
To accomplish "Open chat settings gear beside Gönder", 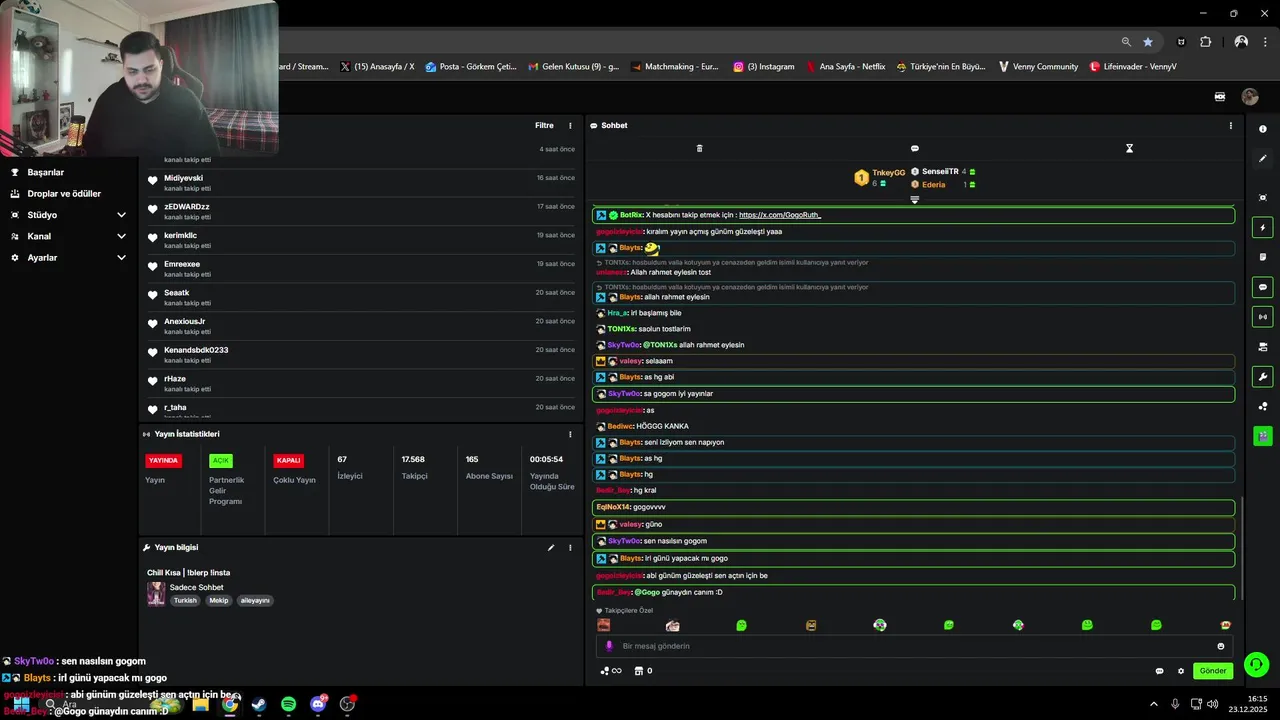I will click(1181, 671).
